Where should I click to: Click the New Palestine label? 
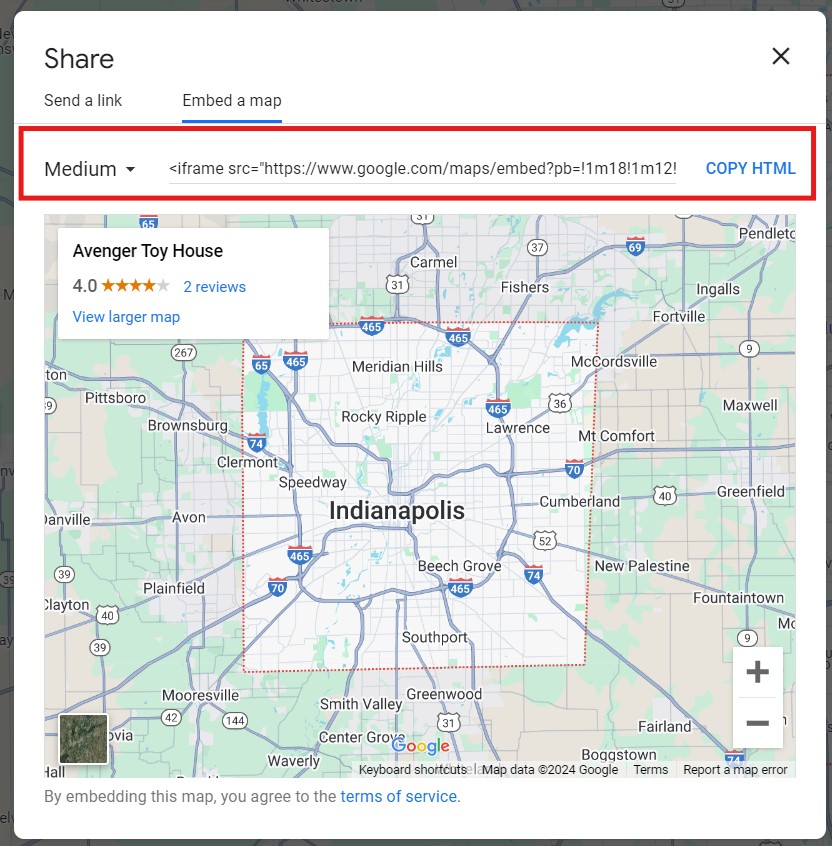tap(642, 565)
